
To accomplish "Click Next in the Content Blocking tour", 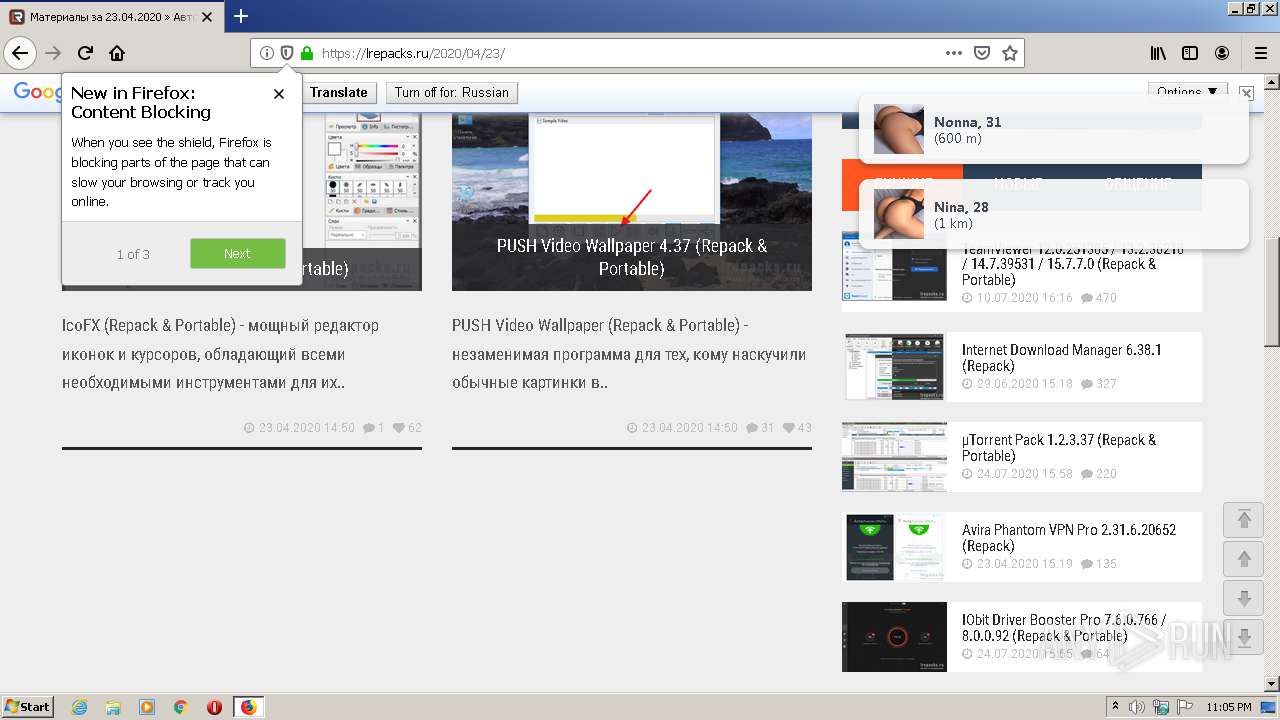I will pyautogui.click(x=237, y=254).
